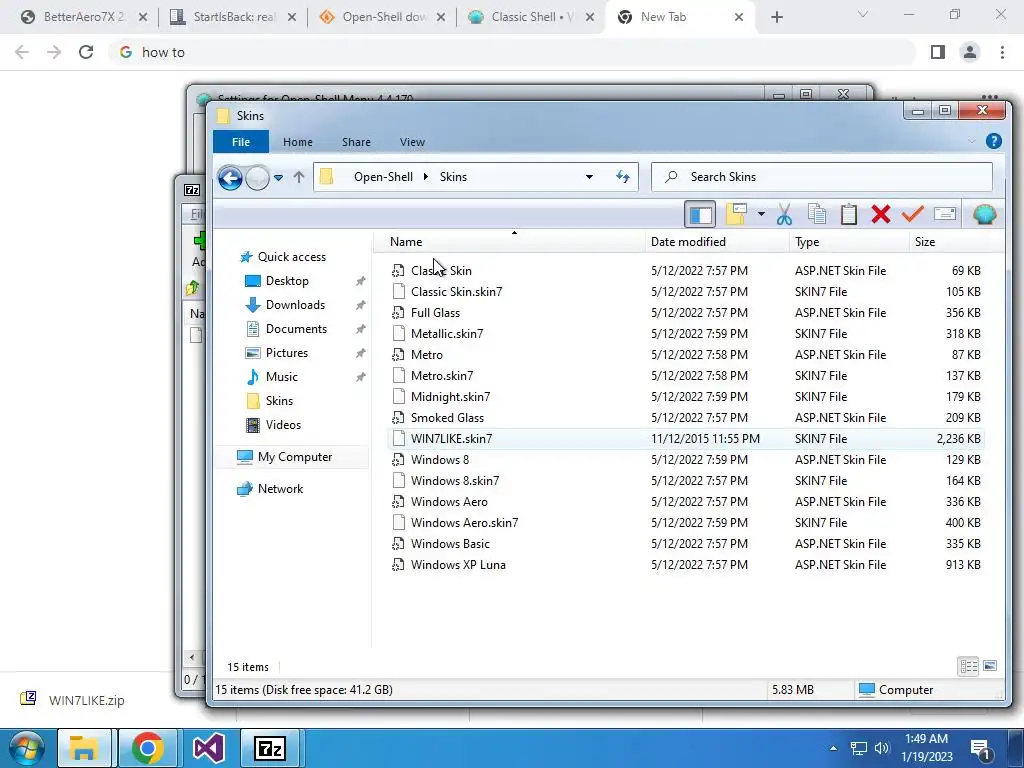Select Videos in the navigation pane
The width and height of the screenshot is (1024, 768).
283,425
